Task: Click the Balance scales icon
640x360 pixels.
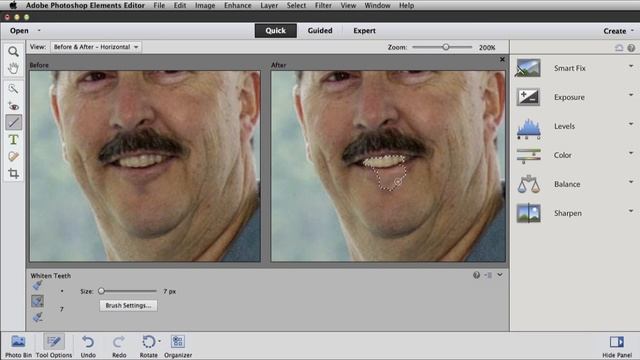Action: pos(529,184)
